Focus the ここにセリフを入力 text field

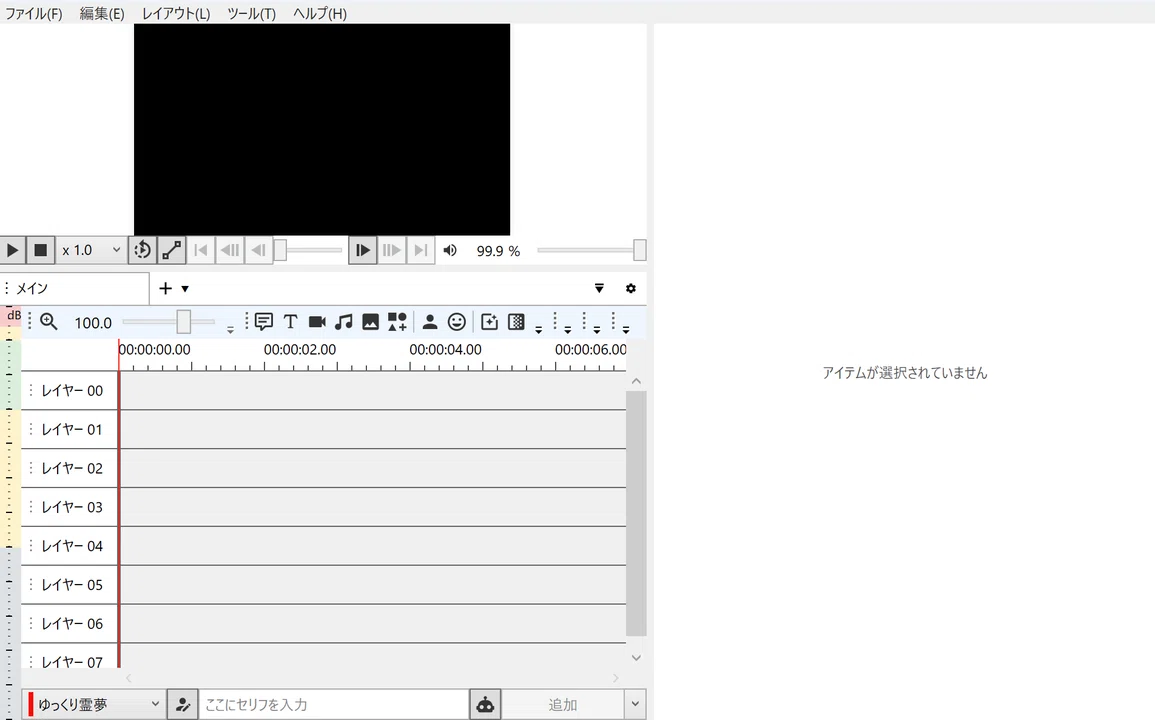click(x=334, y=705)
